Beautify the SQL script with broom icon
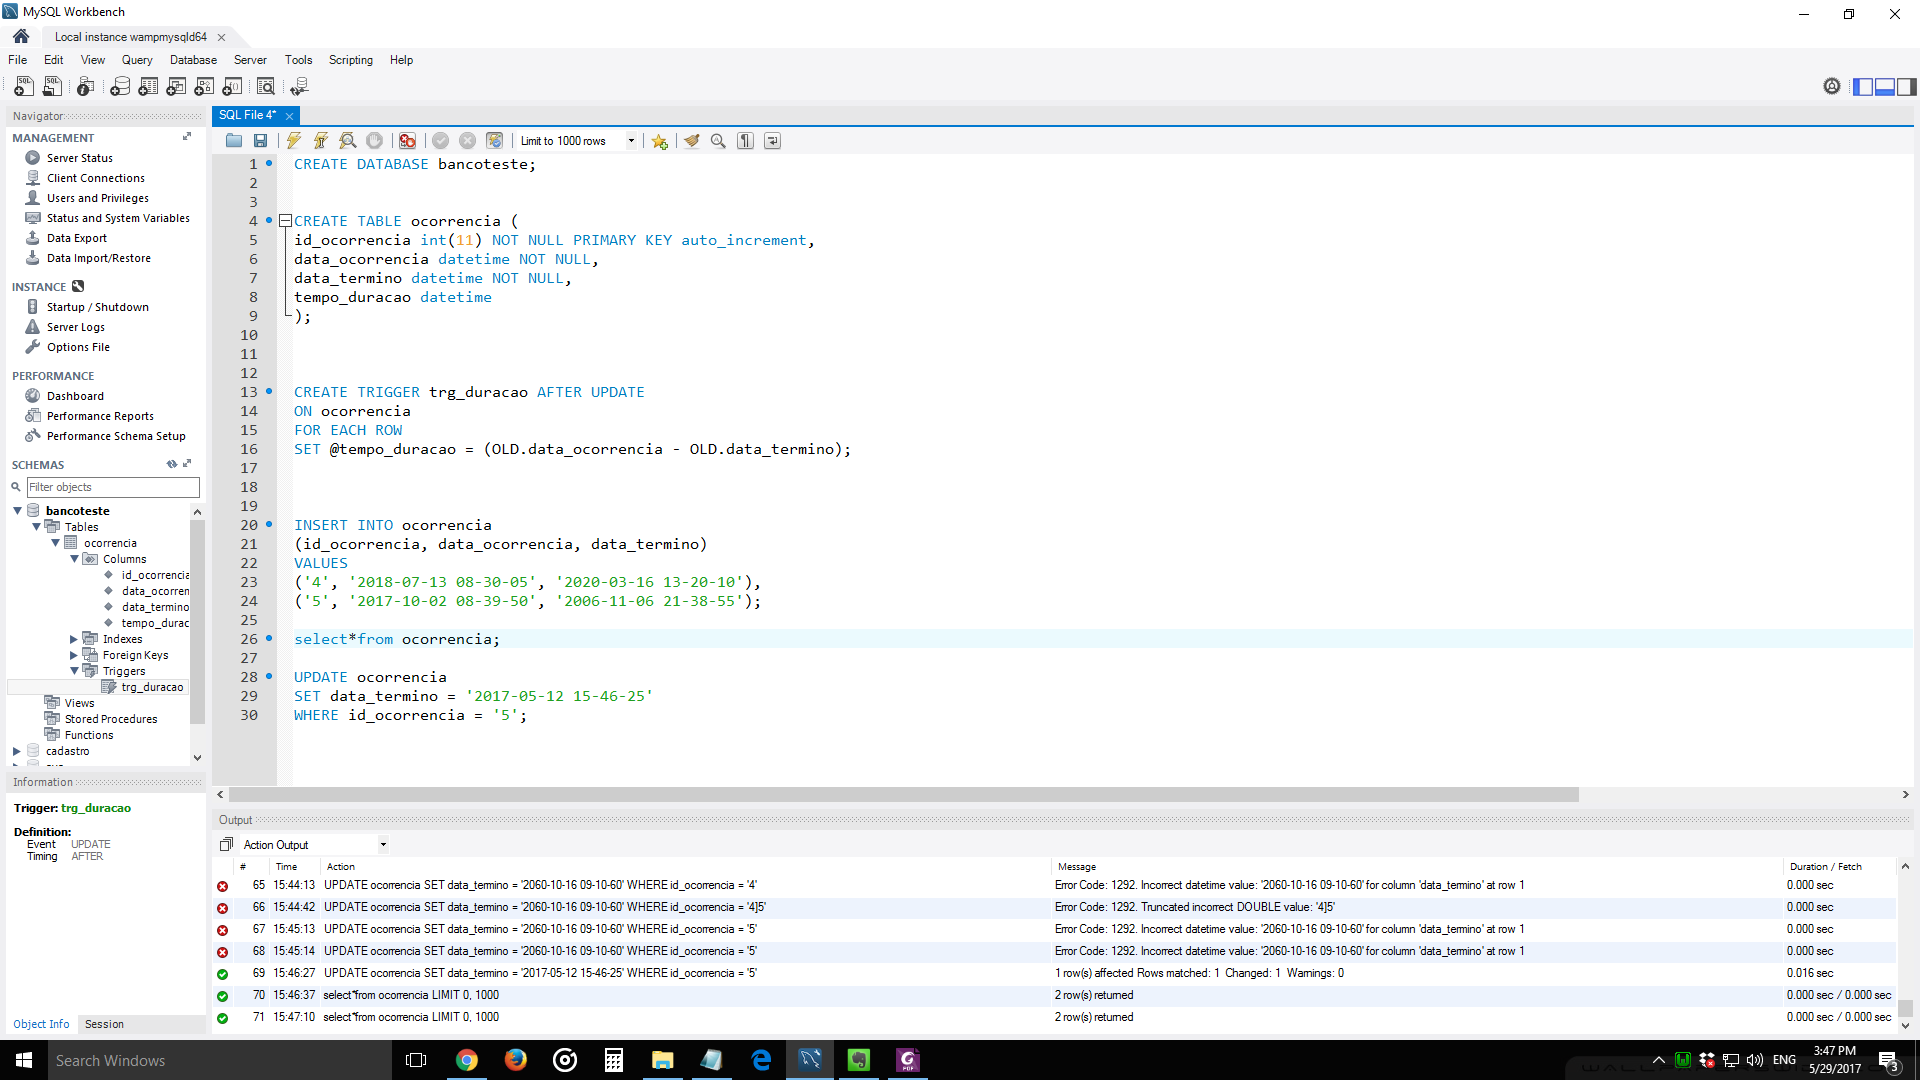Viewport: 1920px width, 1080px height. [692, 141]
